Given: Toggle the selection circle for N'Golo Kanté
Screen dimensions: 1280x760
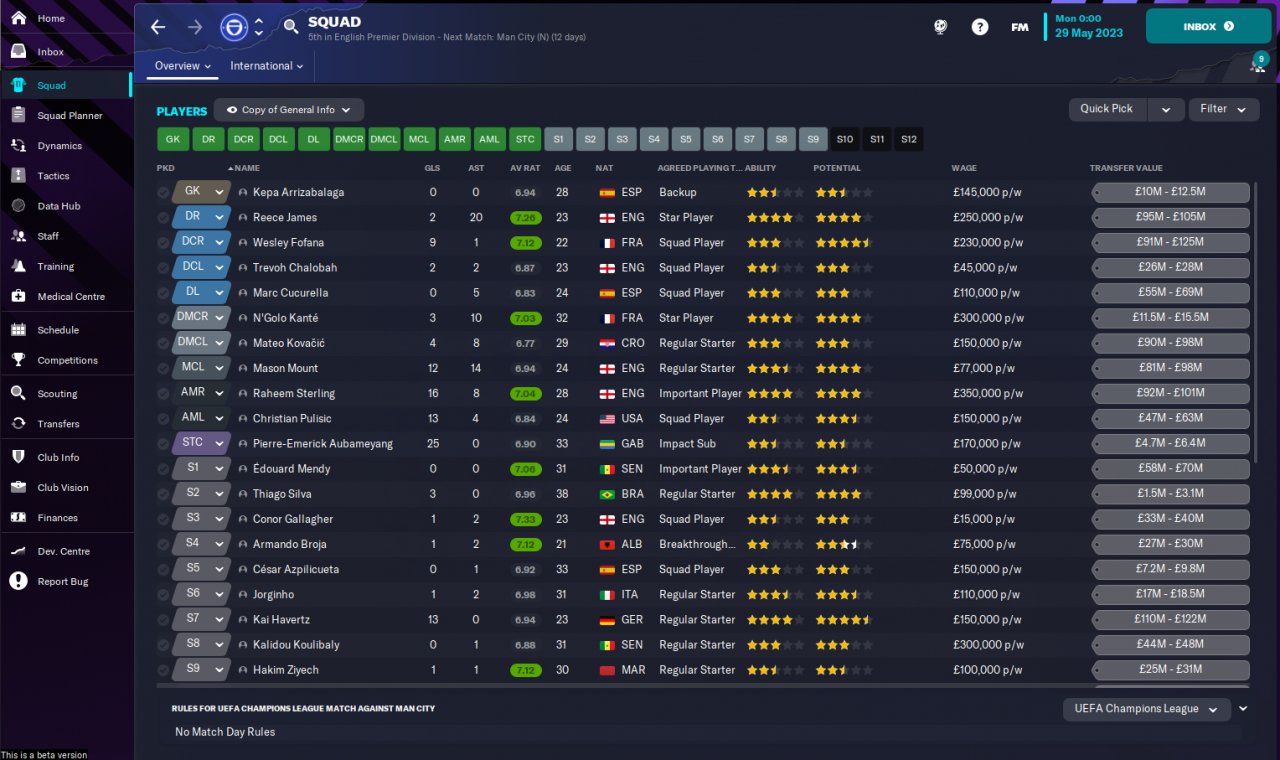Looking at the screenshot, I should coord(163,318).
